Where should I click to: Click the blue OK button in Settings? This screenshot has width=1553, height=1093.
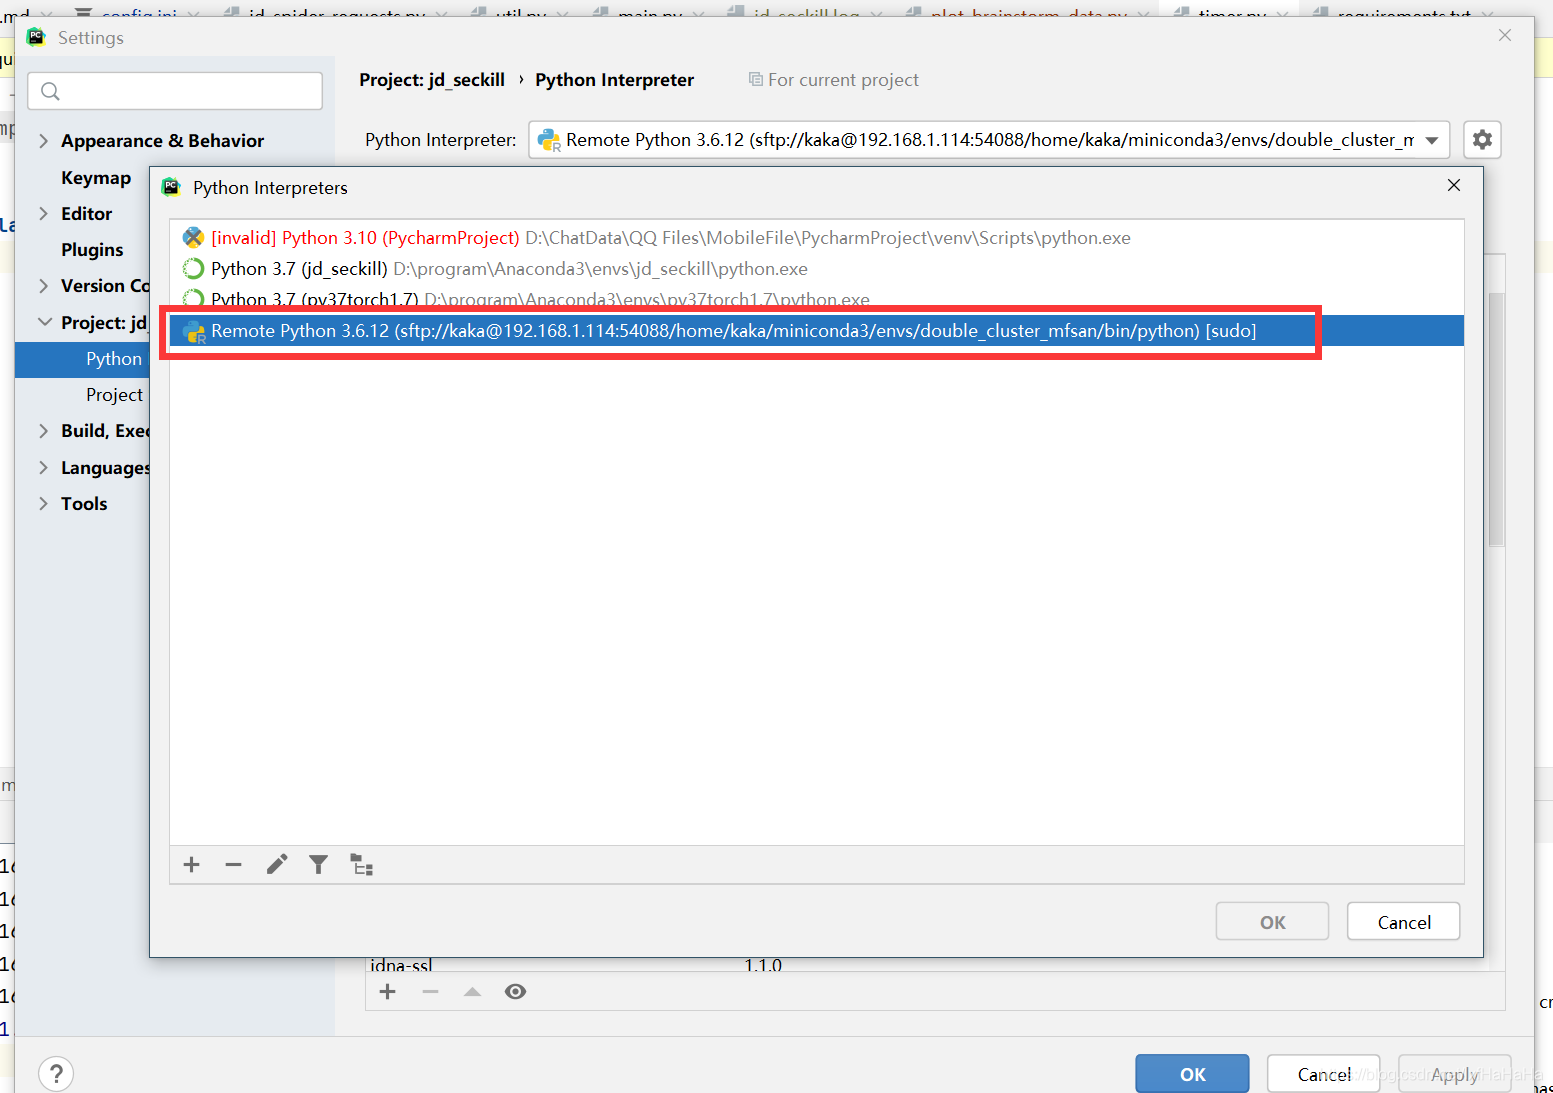pyautogui.click(x=1192, y=1074)
